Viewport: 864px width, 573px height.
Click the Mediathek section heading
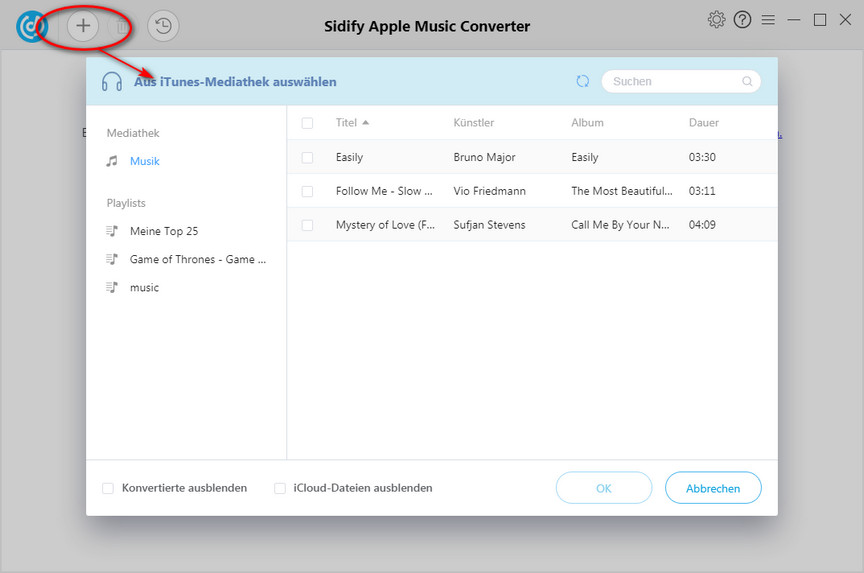pos(133,133)
